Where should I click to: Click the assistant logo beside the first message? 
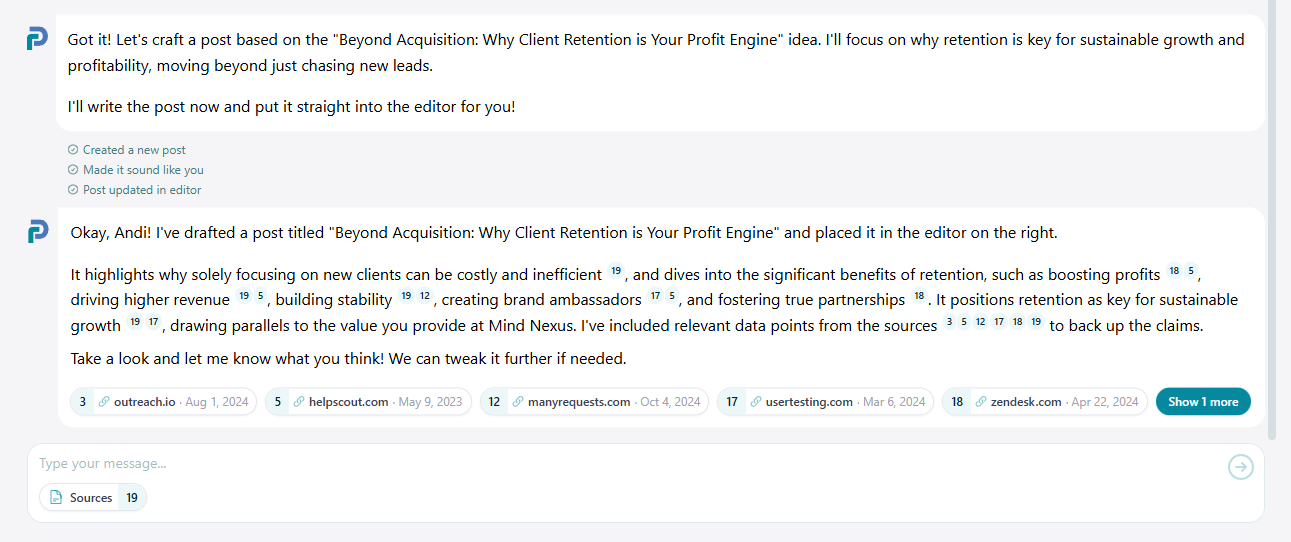click(x=37, y=40)
